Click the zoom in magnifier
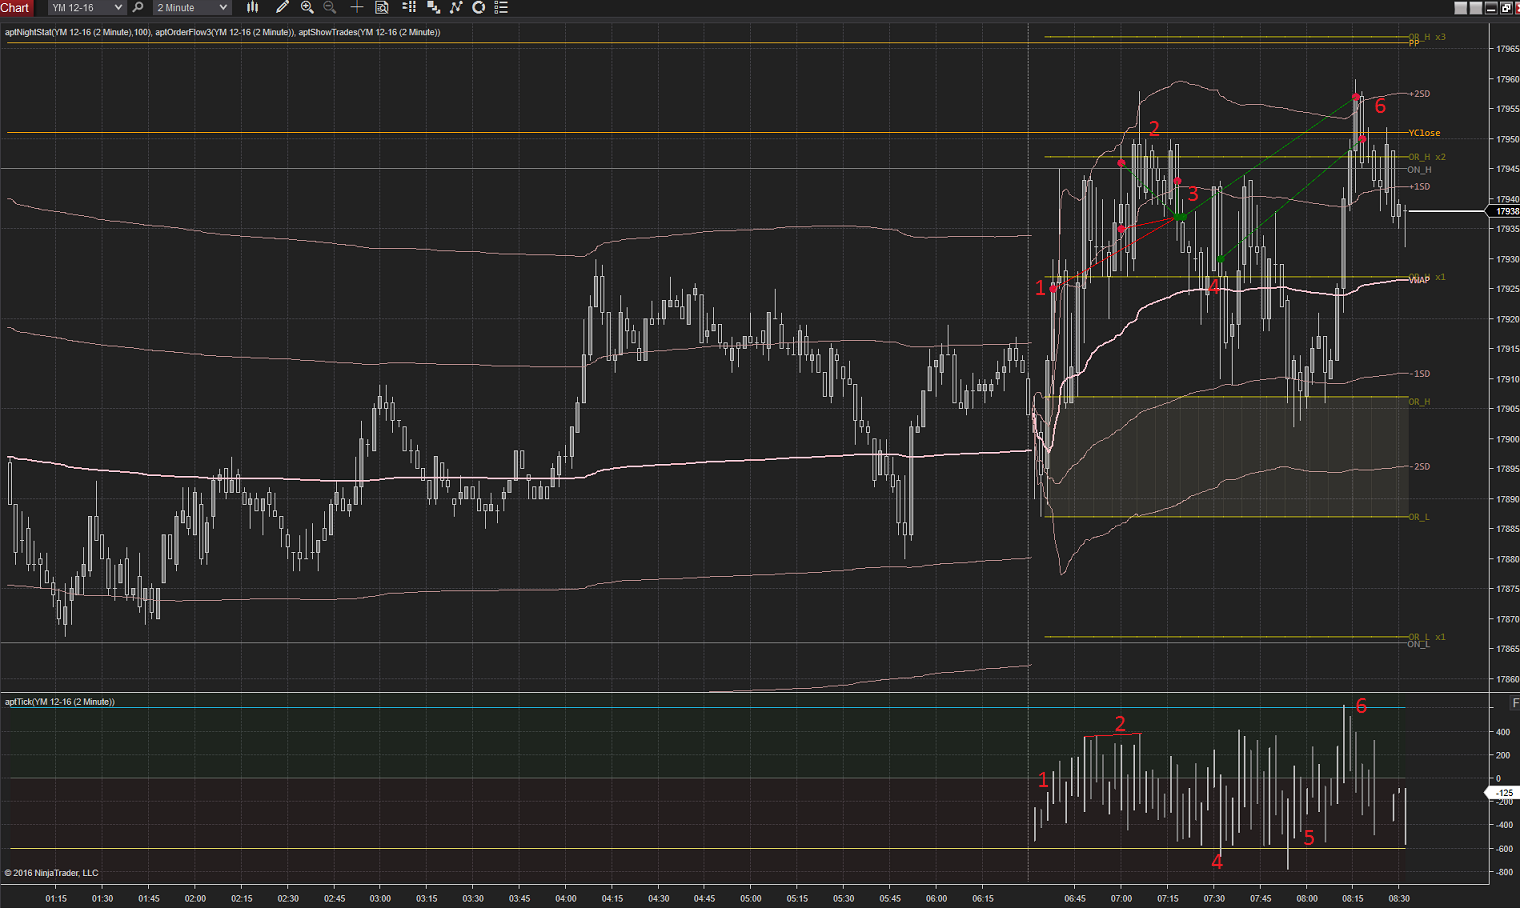Image resolution: width=1520 pixels, height=908 pixels. (307, 8)
